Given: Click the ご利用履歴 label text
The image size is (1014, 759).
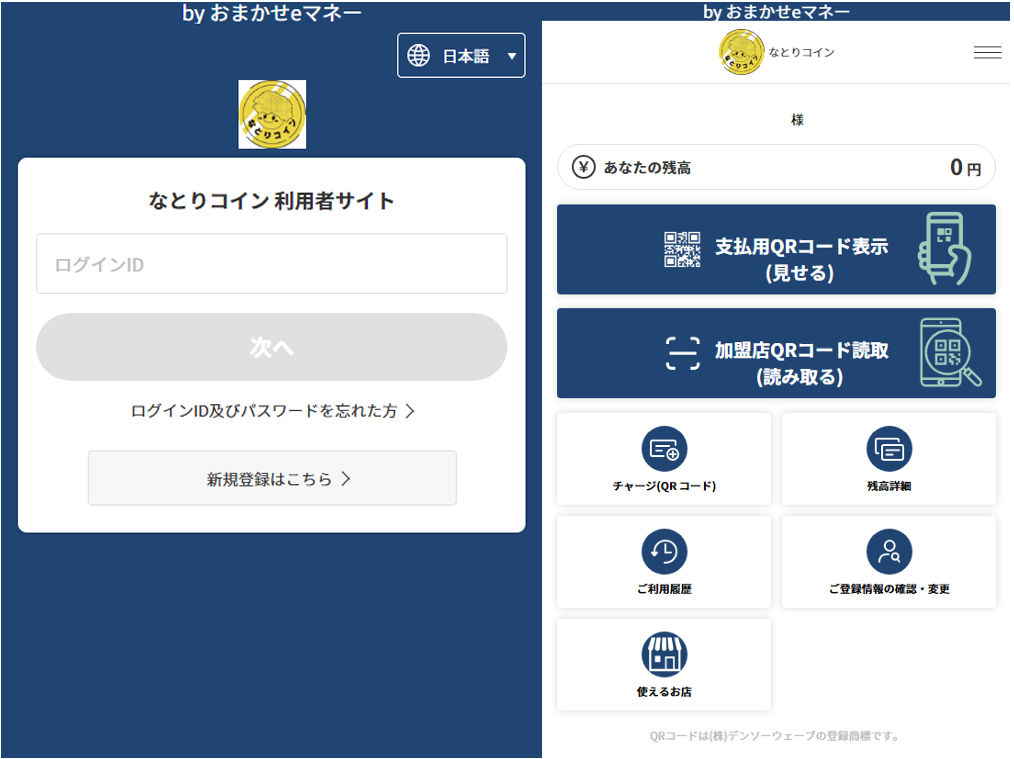Looking at the screenshot, I should point(664,589).
